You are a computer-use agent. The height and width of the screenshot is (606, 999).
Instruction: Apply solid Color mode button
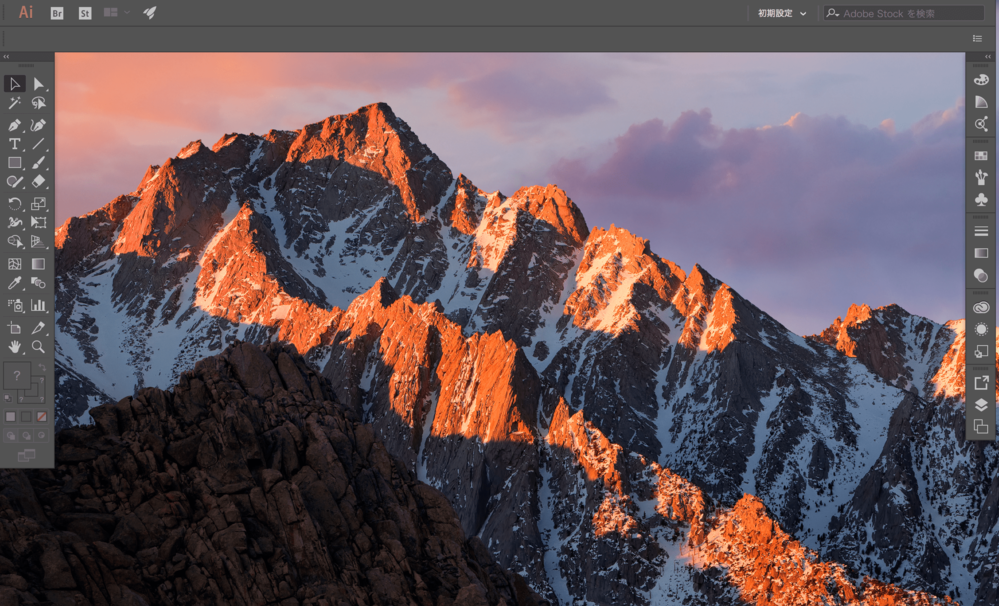11,417
